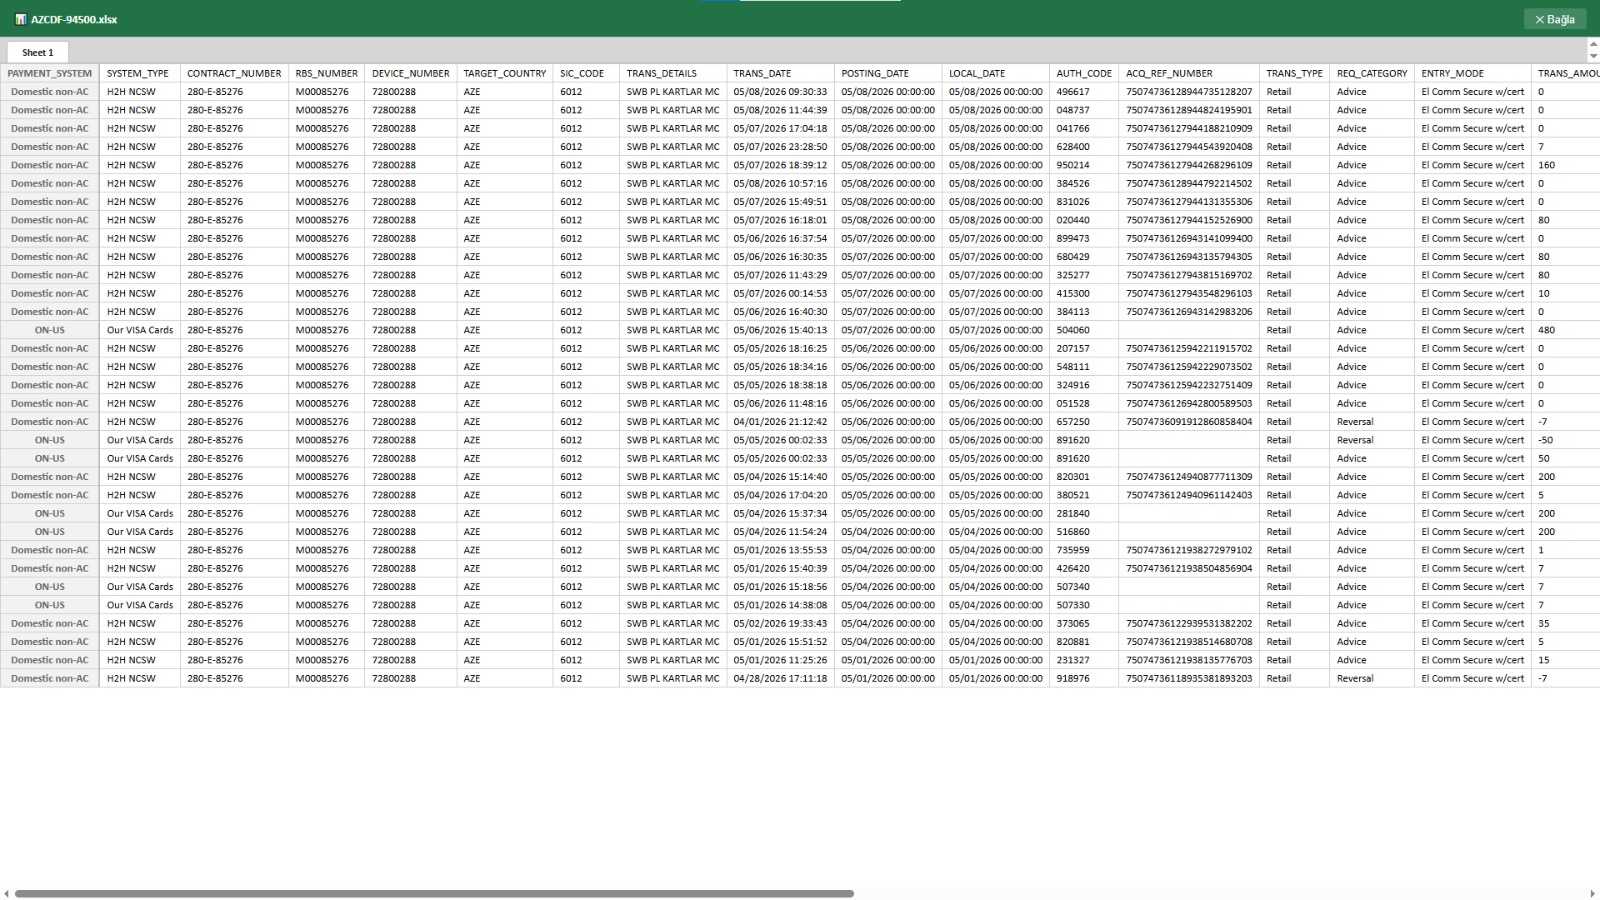Select auth code cell 831026
This screenshot has width=1600, height=900.
(x=1084, y=202)
